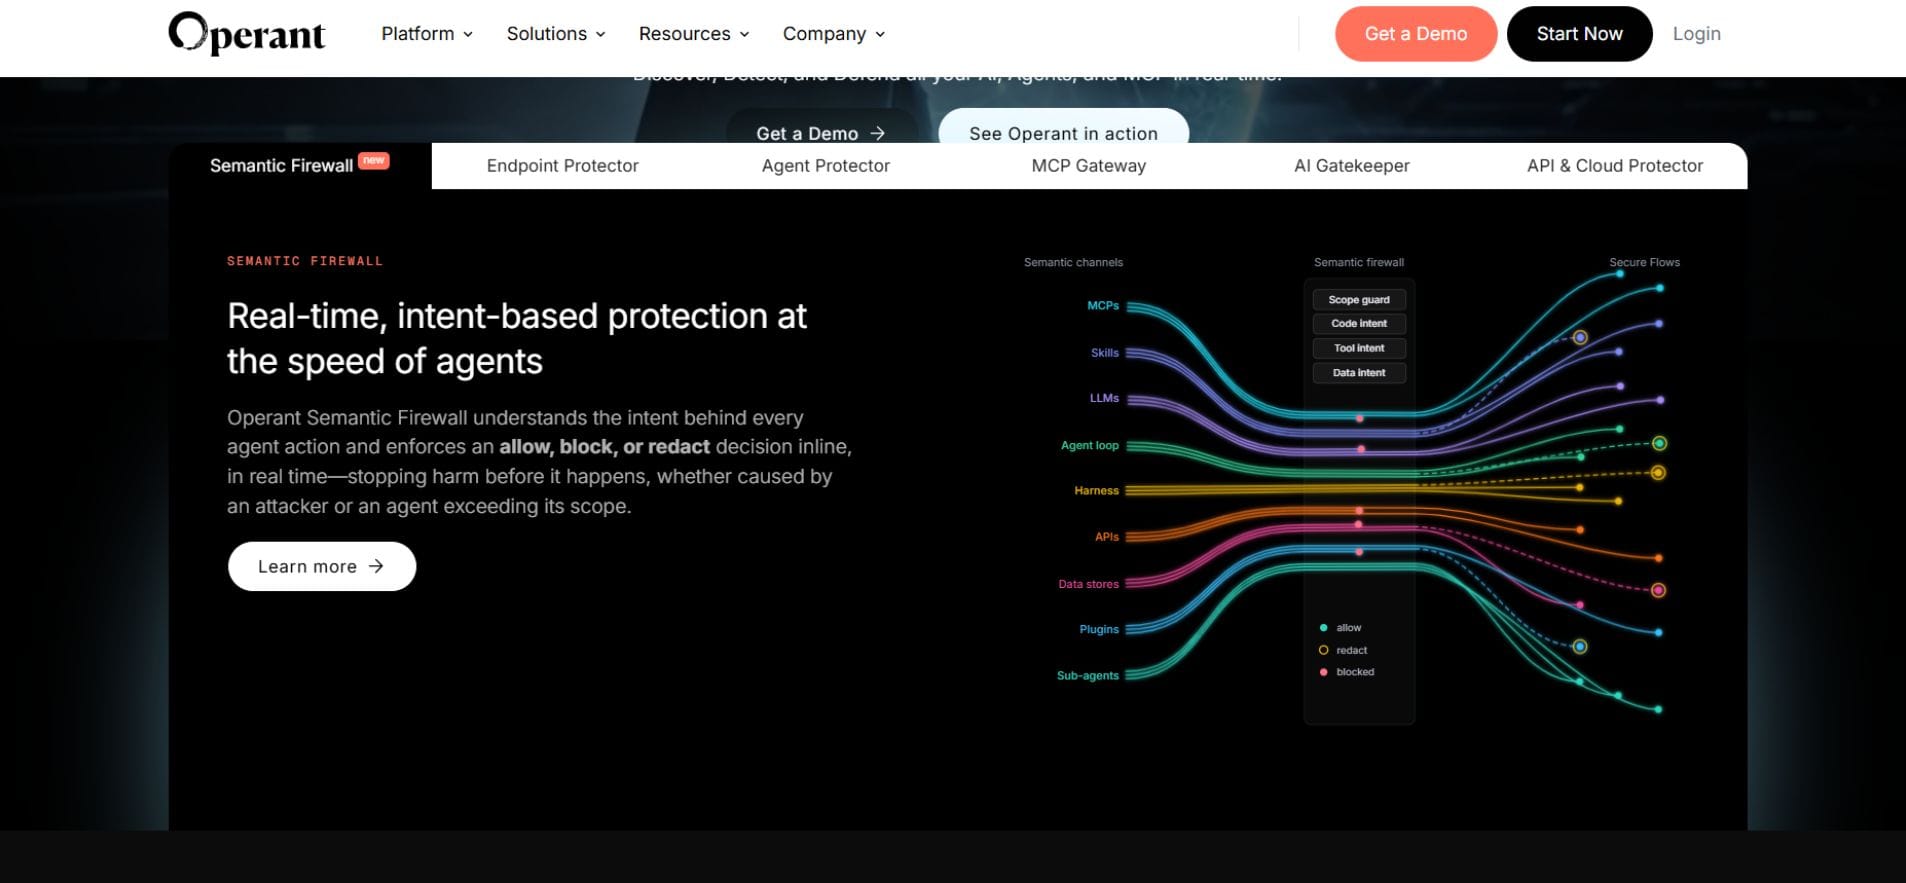Click the Start Now button

coord(1580,34)
